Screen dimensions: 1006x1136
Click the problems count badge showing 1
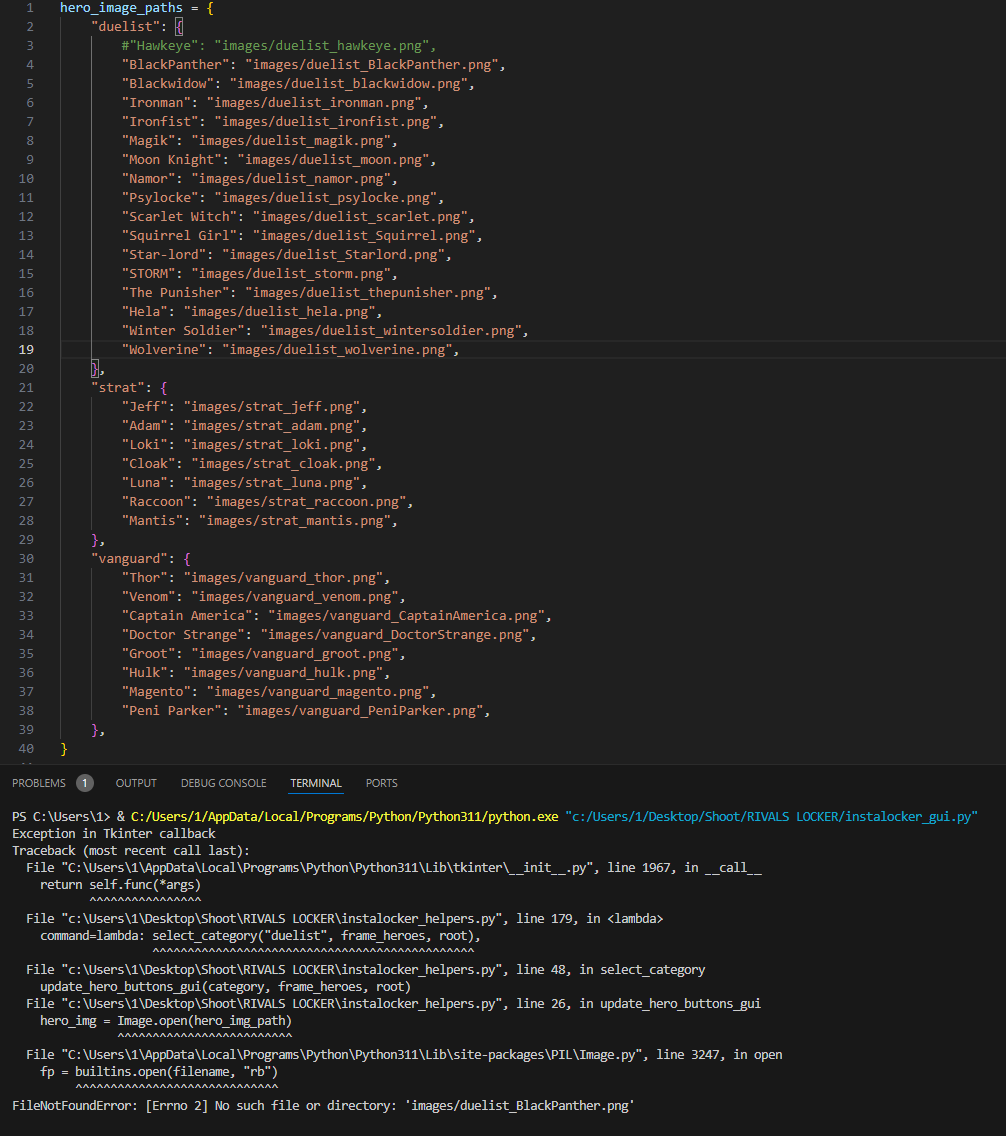(x=84, y=783)
